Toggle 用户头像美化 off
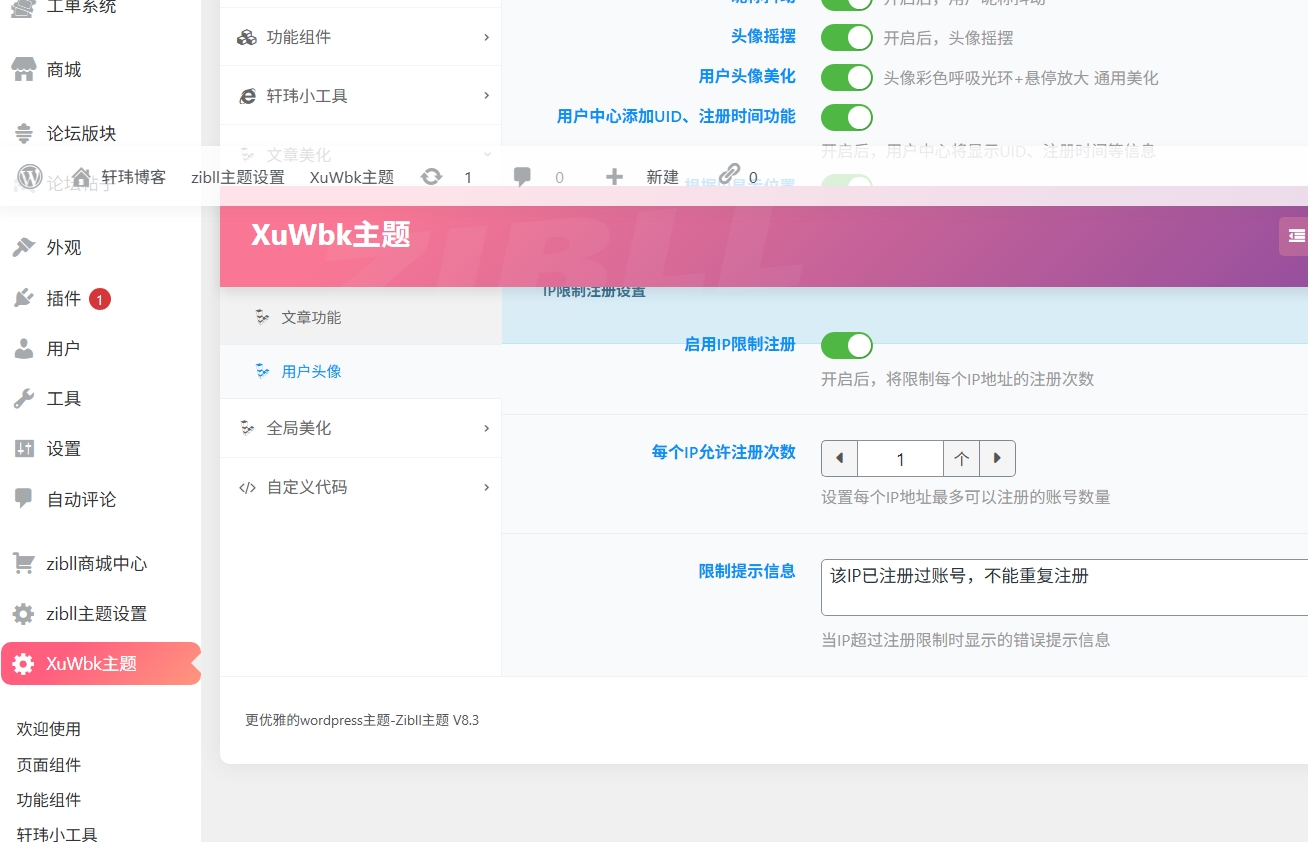1308x842 pixels. coord(847,77)
